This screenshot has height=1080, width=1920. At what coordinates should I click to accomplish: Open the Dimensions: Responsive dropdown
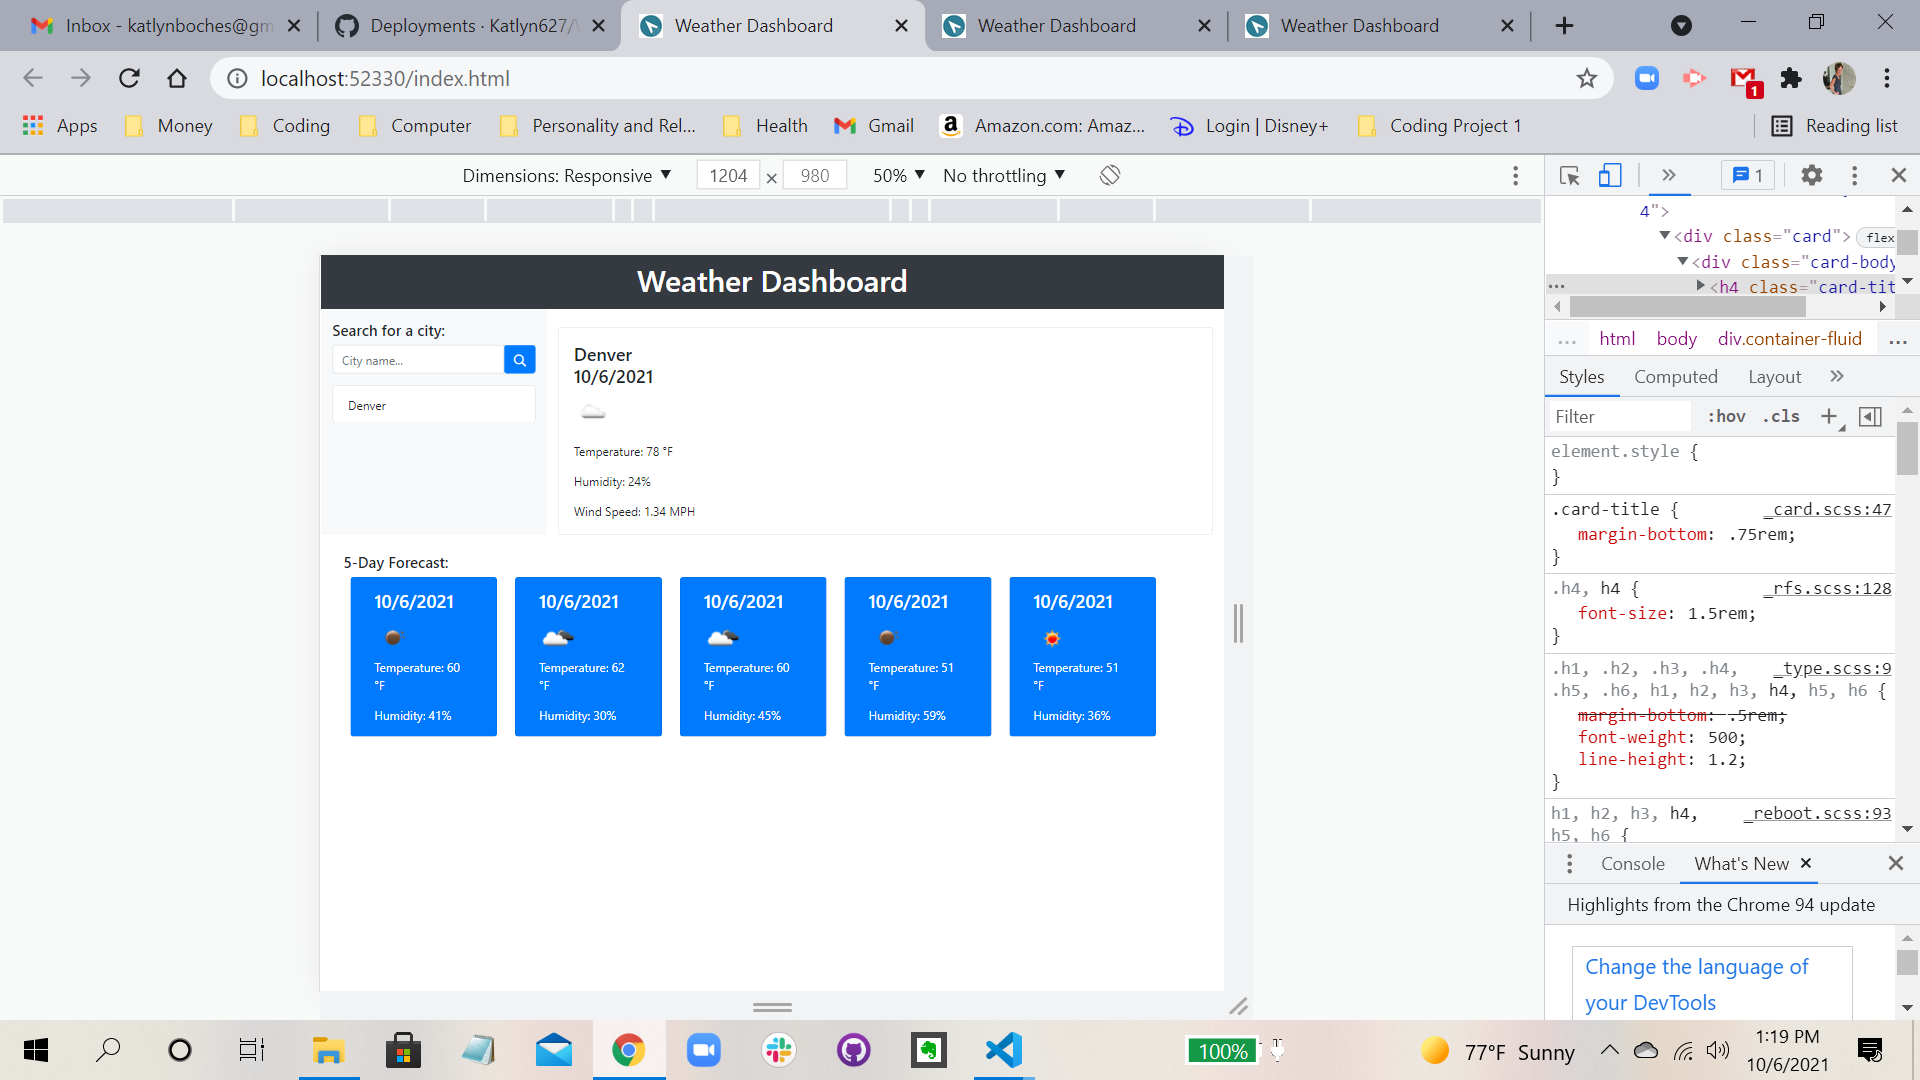[566, 176]
